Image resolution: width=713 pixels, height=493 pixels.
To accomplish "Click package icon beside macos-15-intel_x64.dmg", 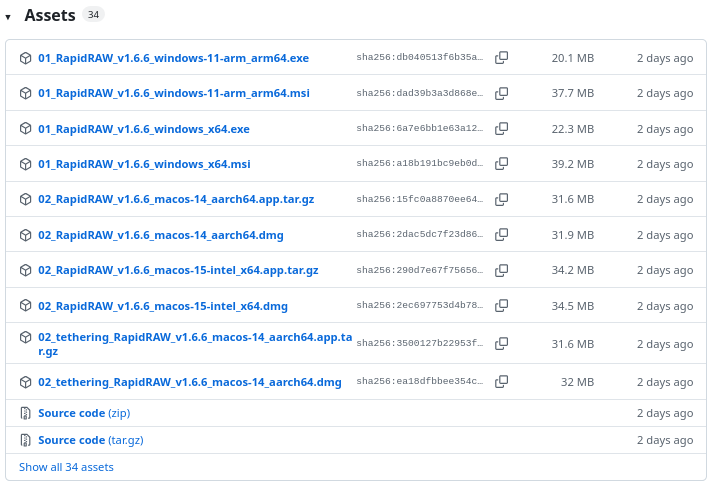I will click(x=25, y=306).
